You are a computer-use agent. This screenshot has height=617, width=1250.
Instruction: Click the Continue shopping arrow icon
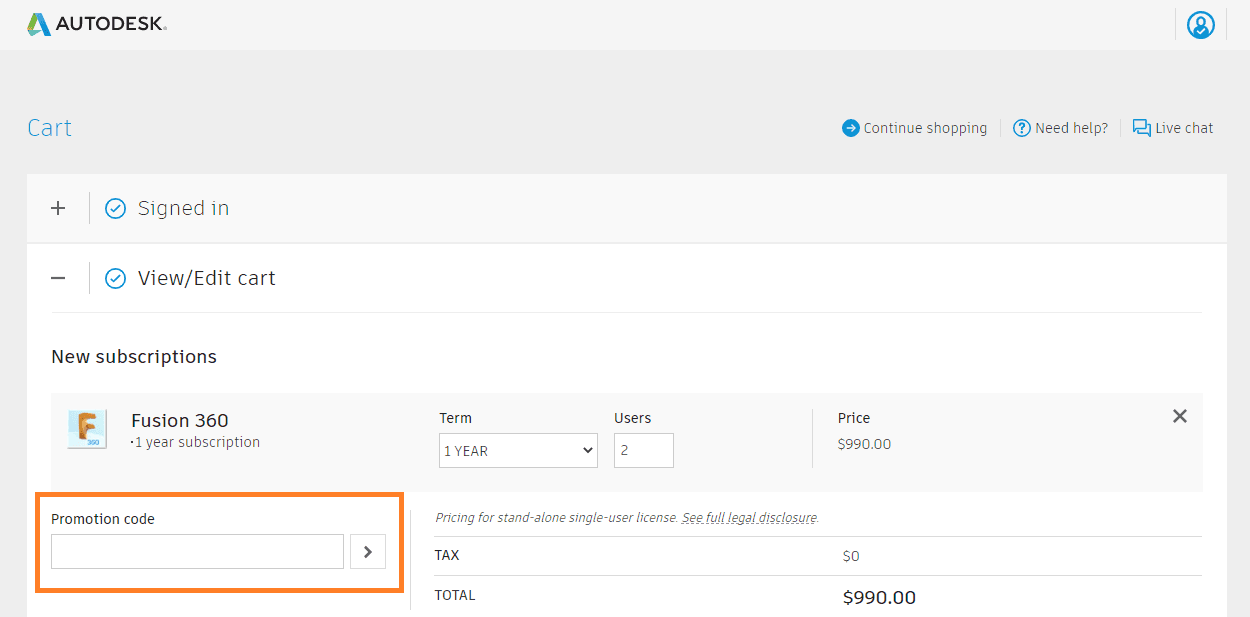[x=849, y=128]
